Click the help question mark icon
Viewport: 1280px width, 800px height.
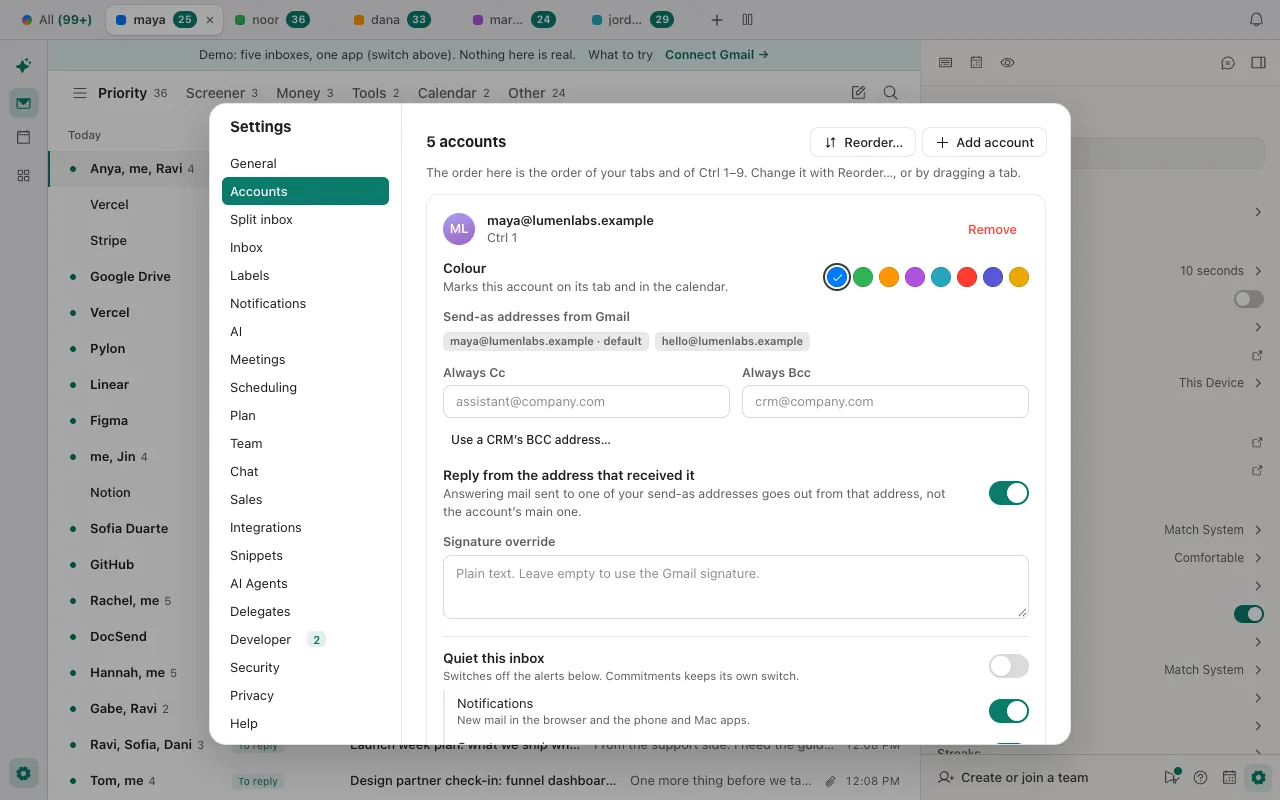click(x=1201, y=777)
